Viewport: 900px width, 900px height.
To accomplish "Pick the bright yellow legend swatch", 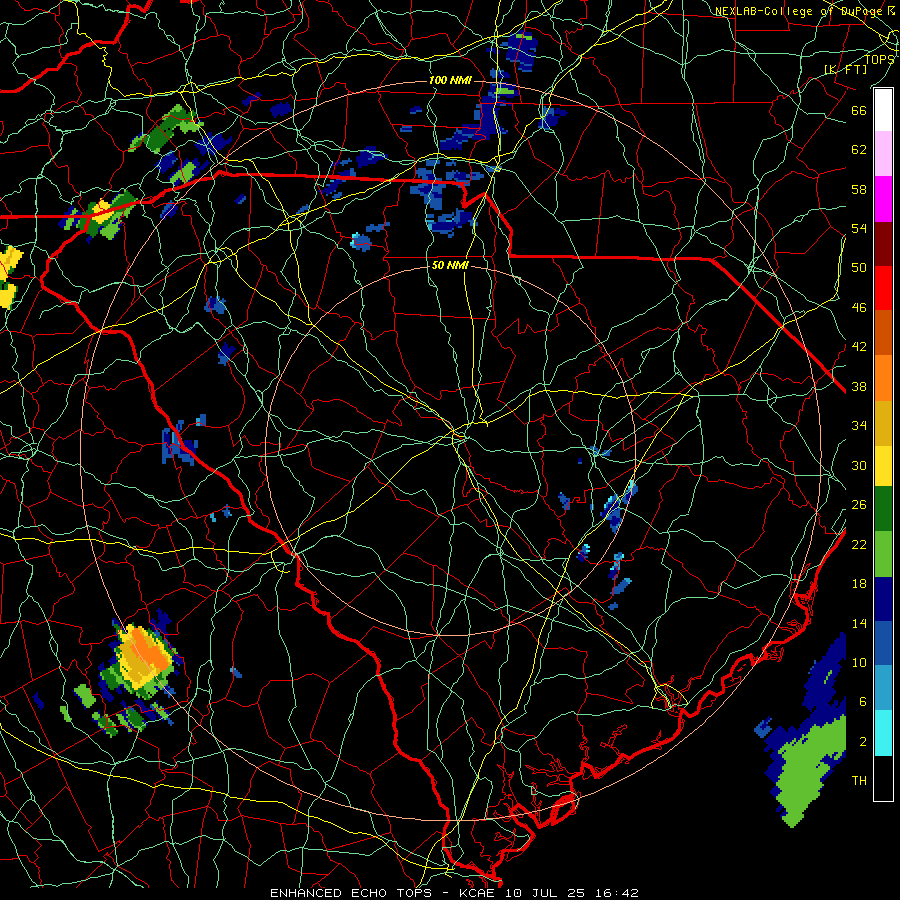I will point(883,466).
